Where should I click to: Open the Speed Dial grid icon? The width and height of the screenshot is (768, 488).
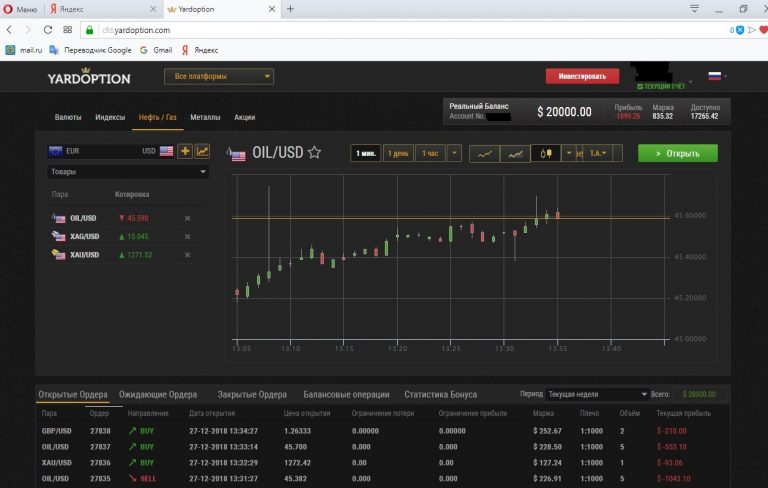(x=68, y=30)
